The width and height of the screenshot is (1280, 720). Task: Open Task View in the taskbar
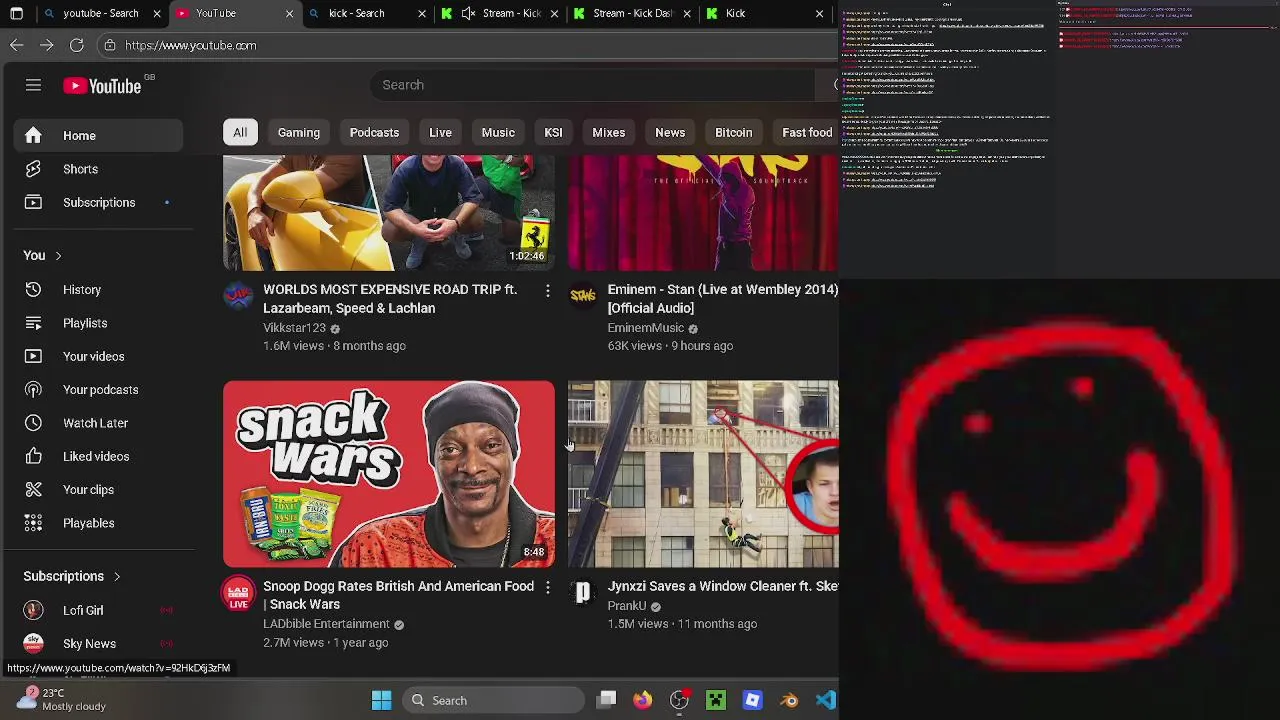point(606,700)
